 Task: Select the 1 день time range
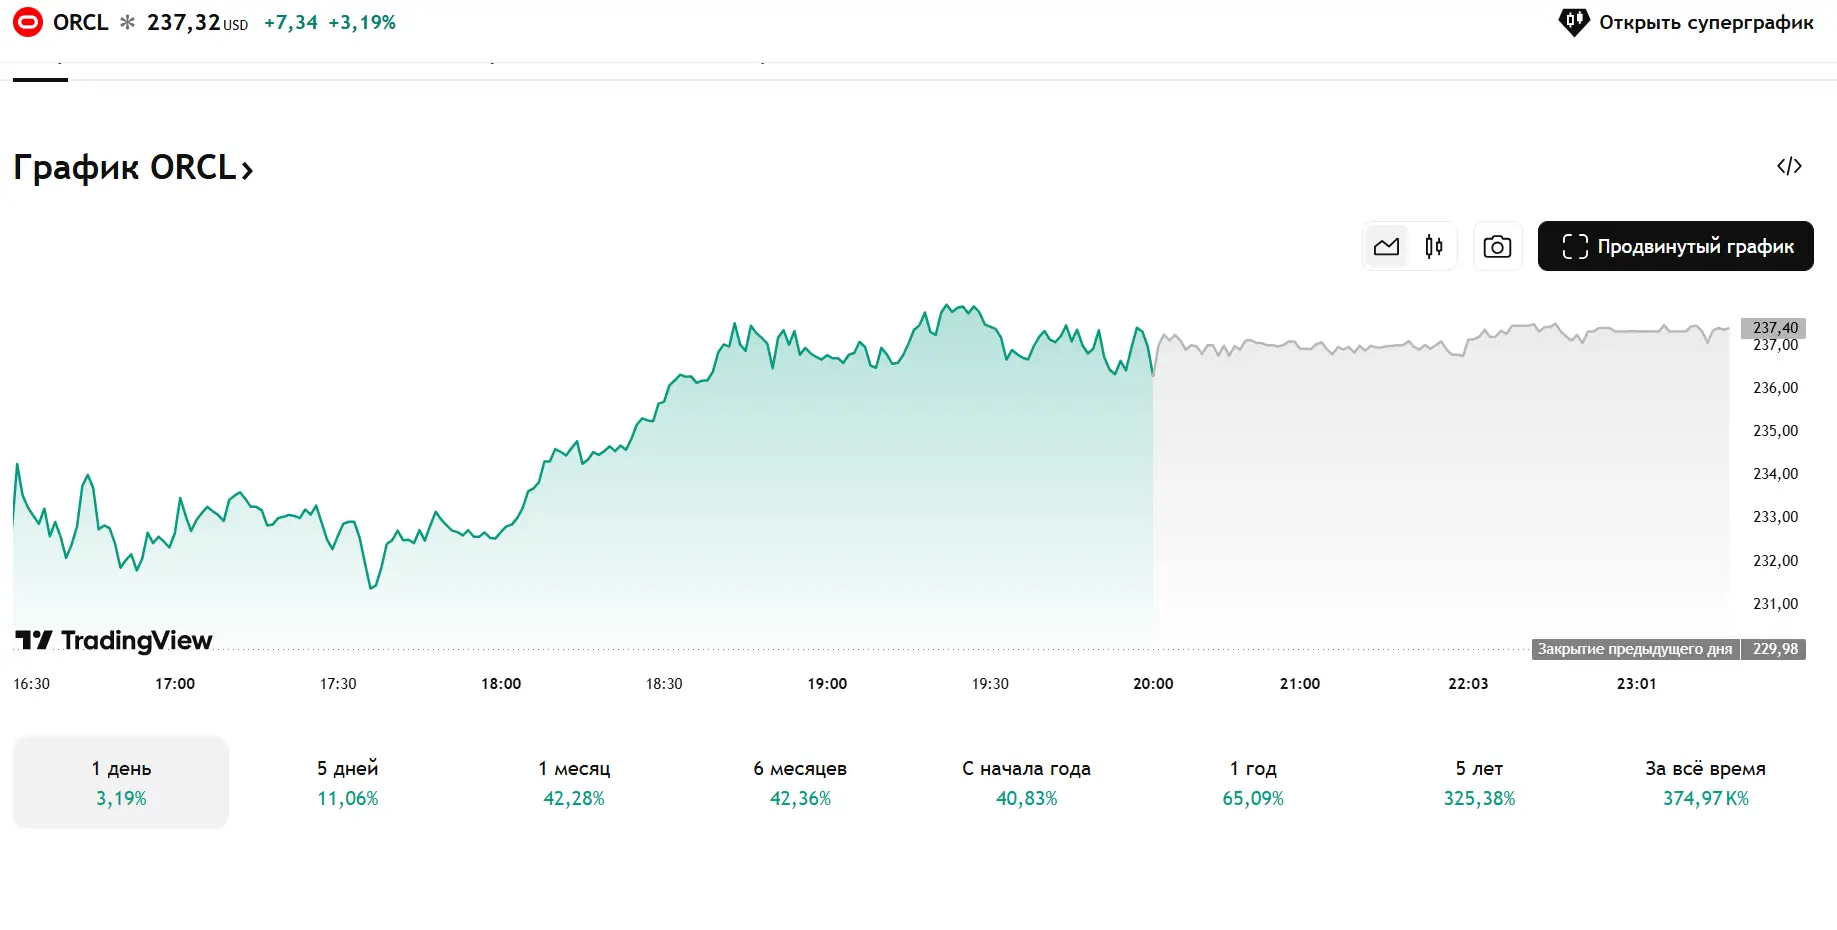pos(121,782)
